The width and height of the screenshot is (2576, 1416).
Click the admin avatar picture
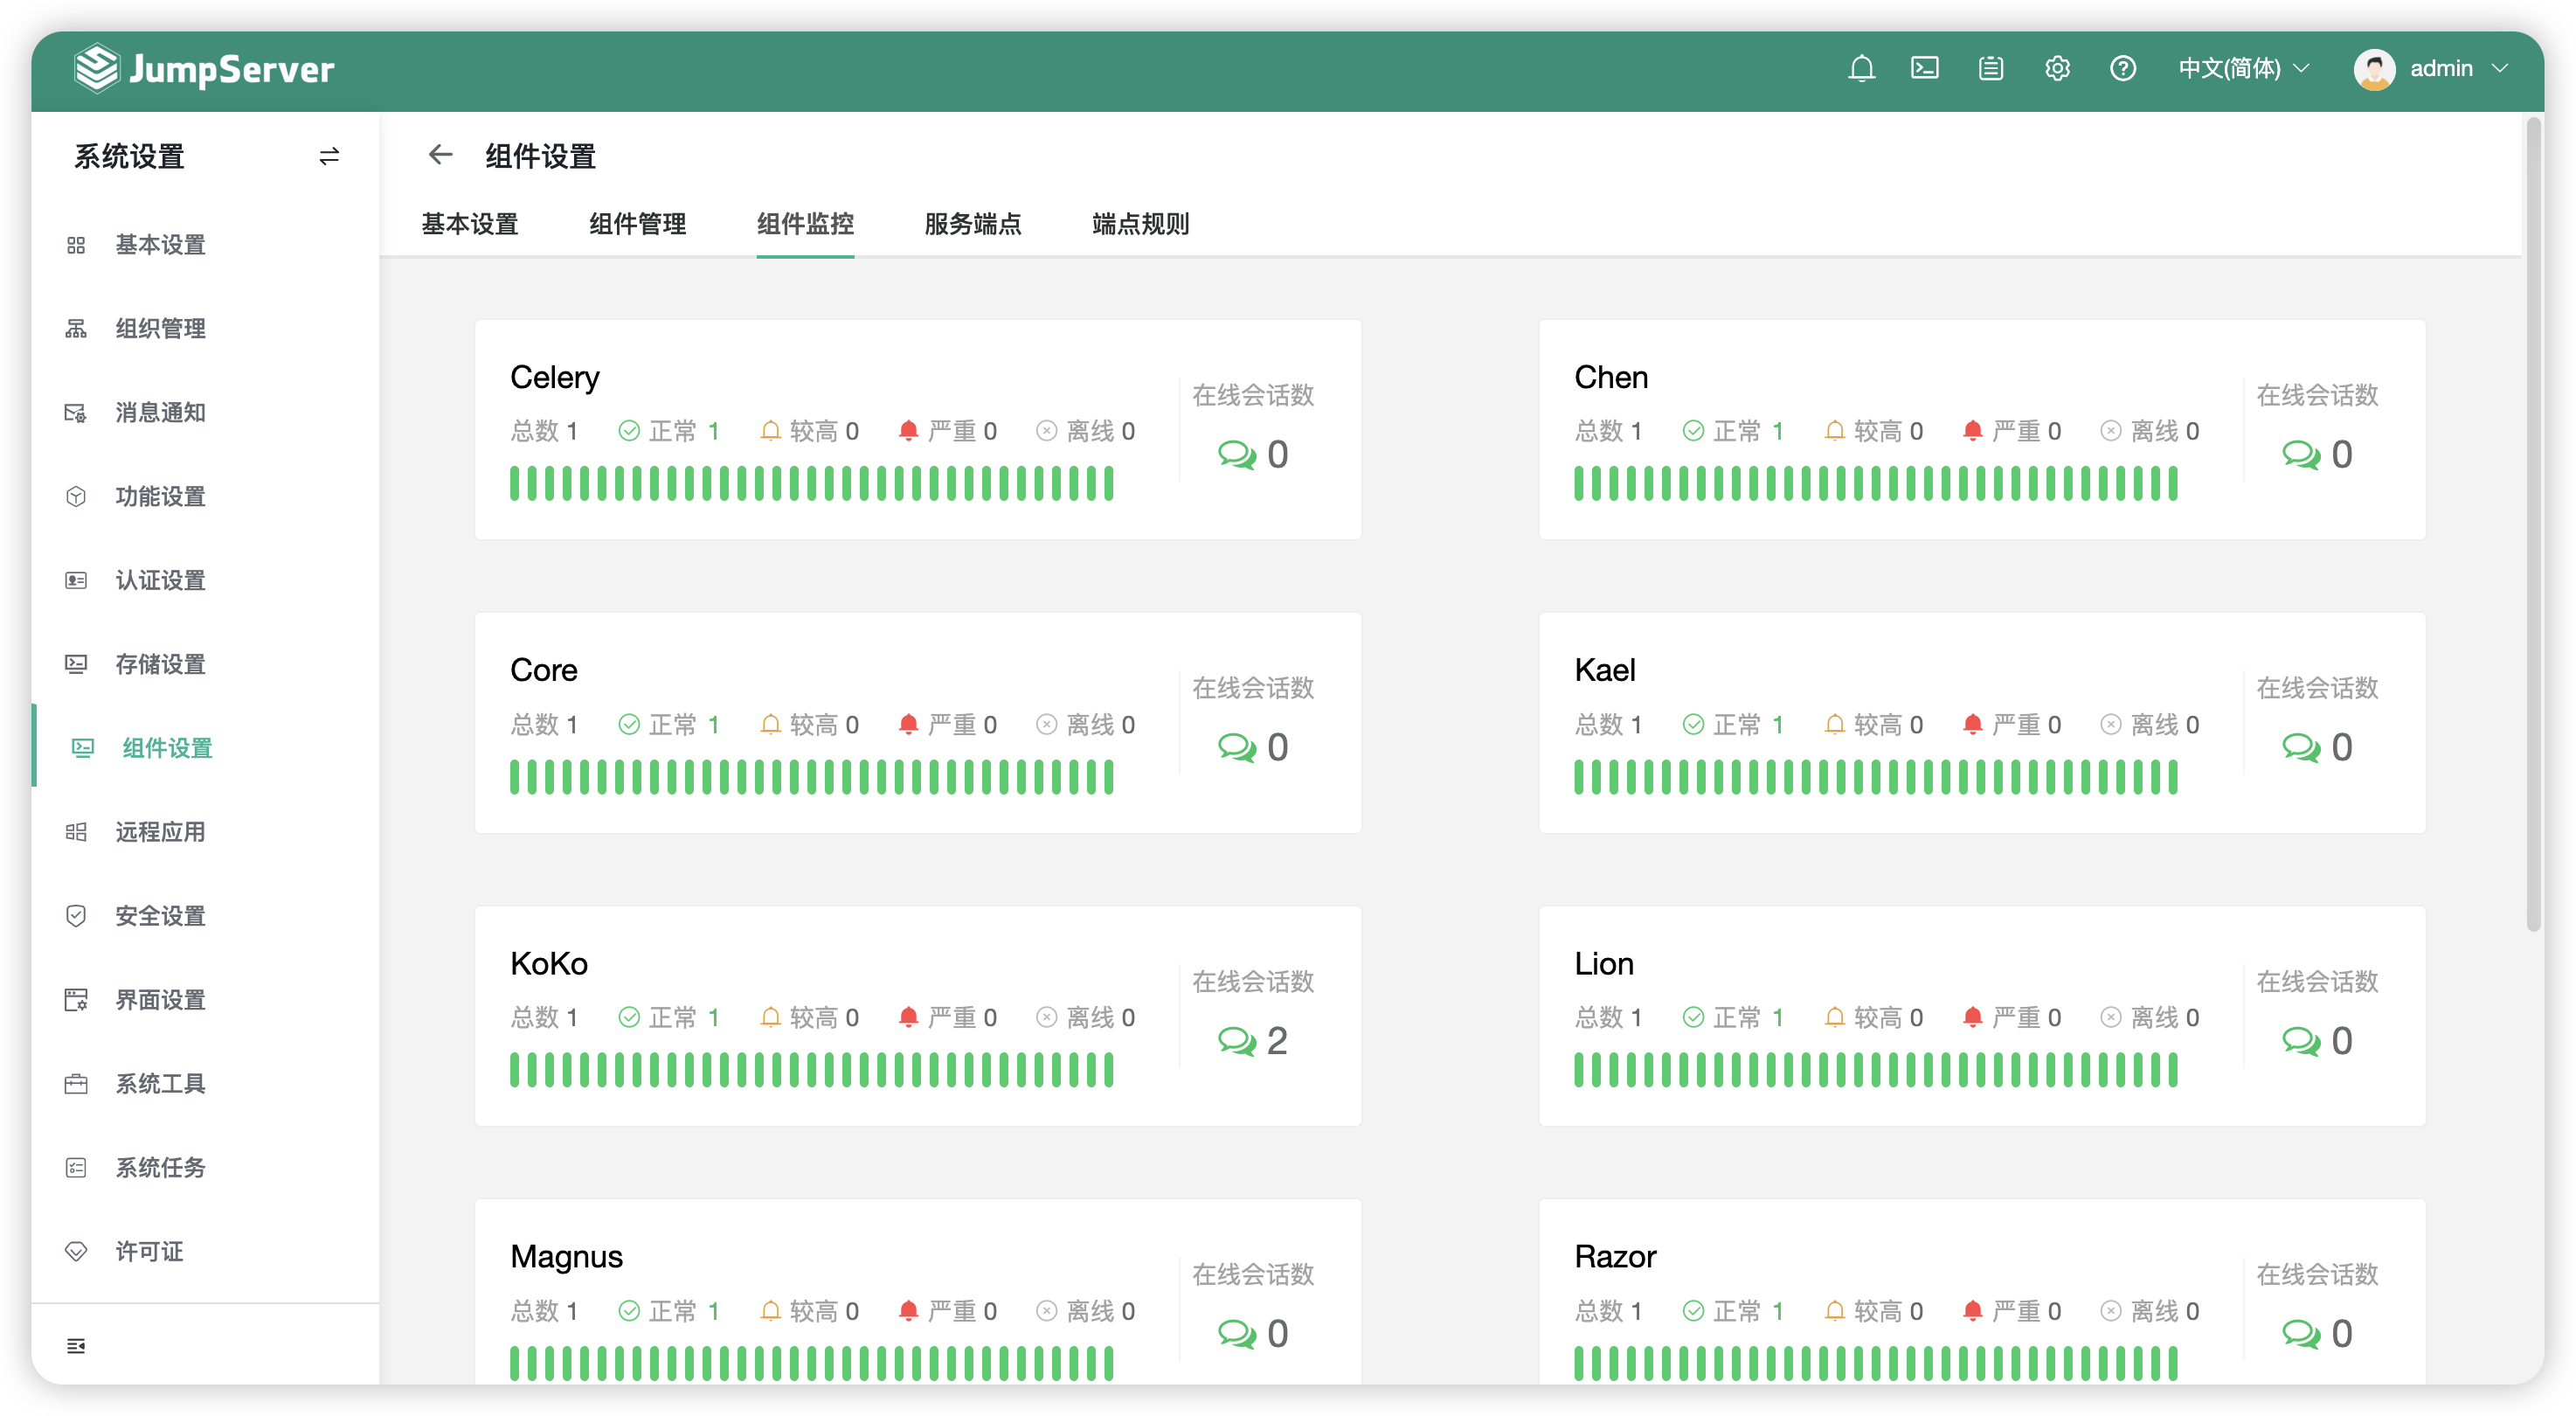click(2374, 69)
